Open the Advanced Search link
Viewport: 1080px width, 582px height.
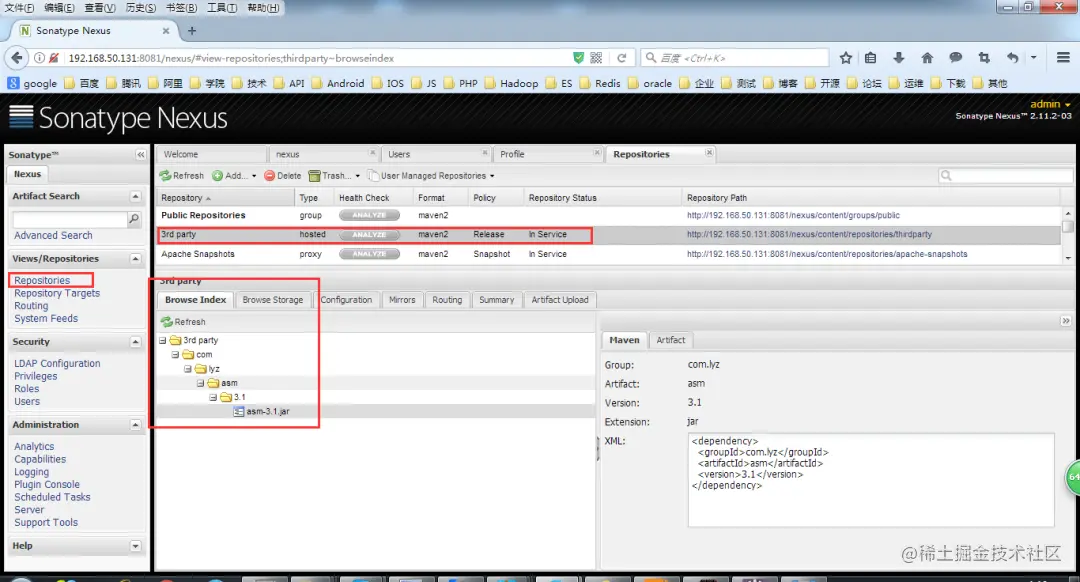tap(53, 236)
